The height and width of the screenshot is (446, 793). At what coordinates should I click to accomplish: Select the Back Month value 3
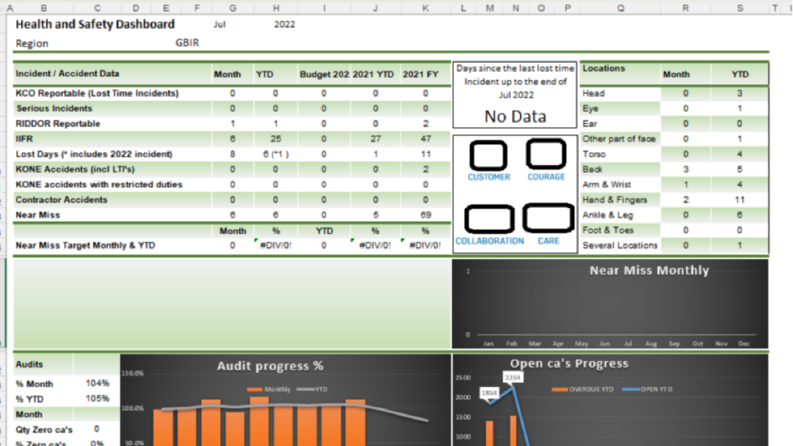pos(685,169)
